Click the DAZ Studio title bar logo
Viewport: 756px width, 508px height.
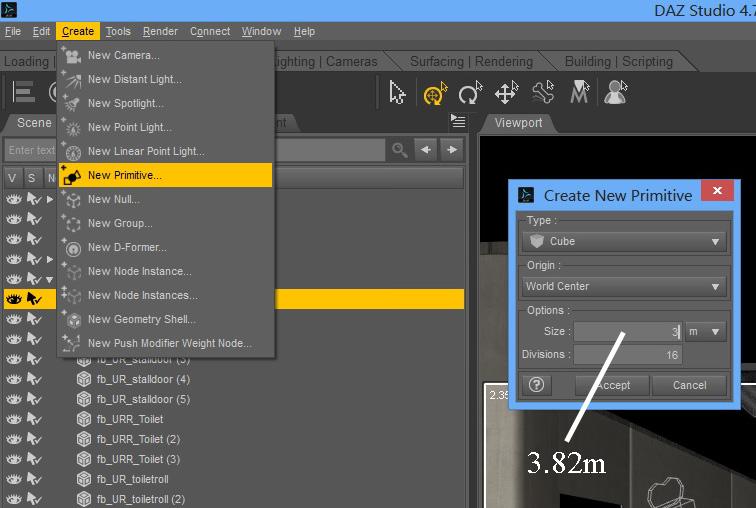(x=9, y=10)
